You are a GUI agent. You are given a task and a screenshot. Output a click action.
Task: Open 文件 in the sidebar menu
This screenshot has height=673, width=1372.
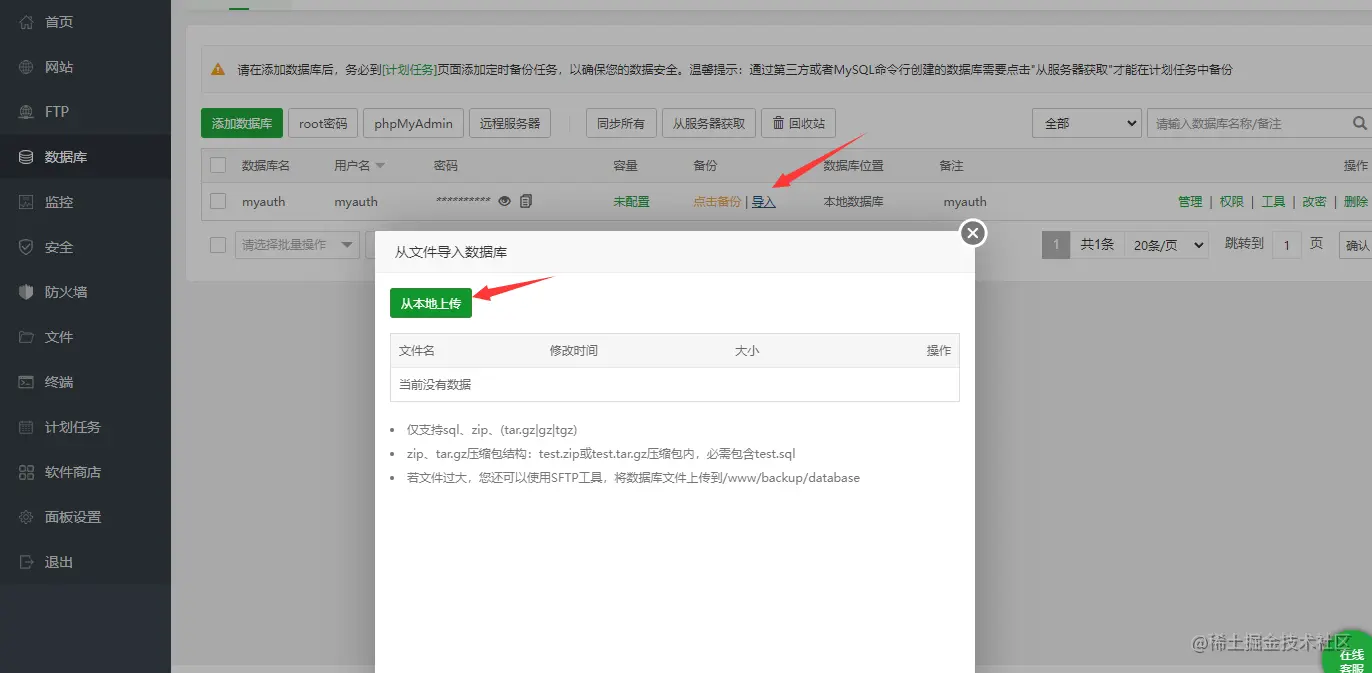[x=59, y=337]
